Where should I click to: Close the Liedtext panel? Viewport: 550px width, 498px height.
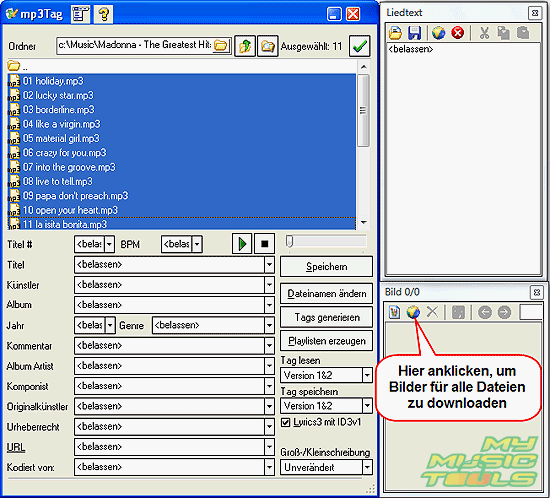pyautogui.click(x=535, y=13)
